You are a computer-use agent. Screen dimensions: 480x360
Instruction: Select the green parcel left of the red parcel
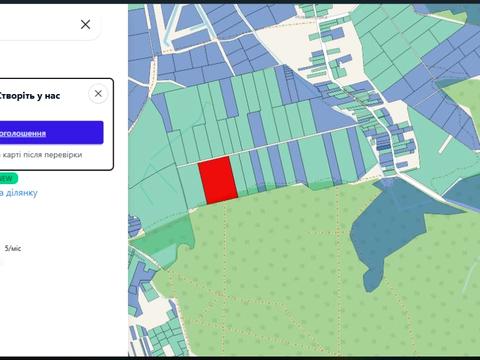click(192, 186)
